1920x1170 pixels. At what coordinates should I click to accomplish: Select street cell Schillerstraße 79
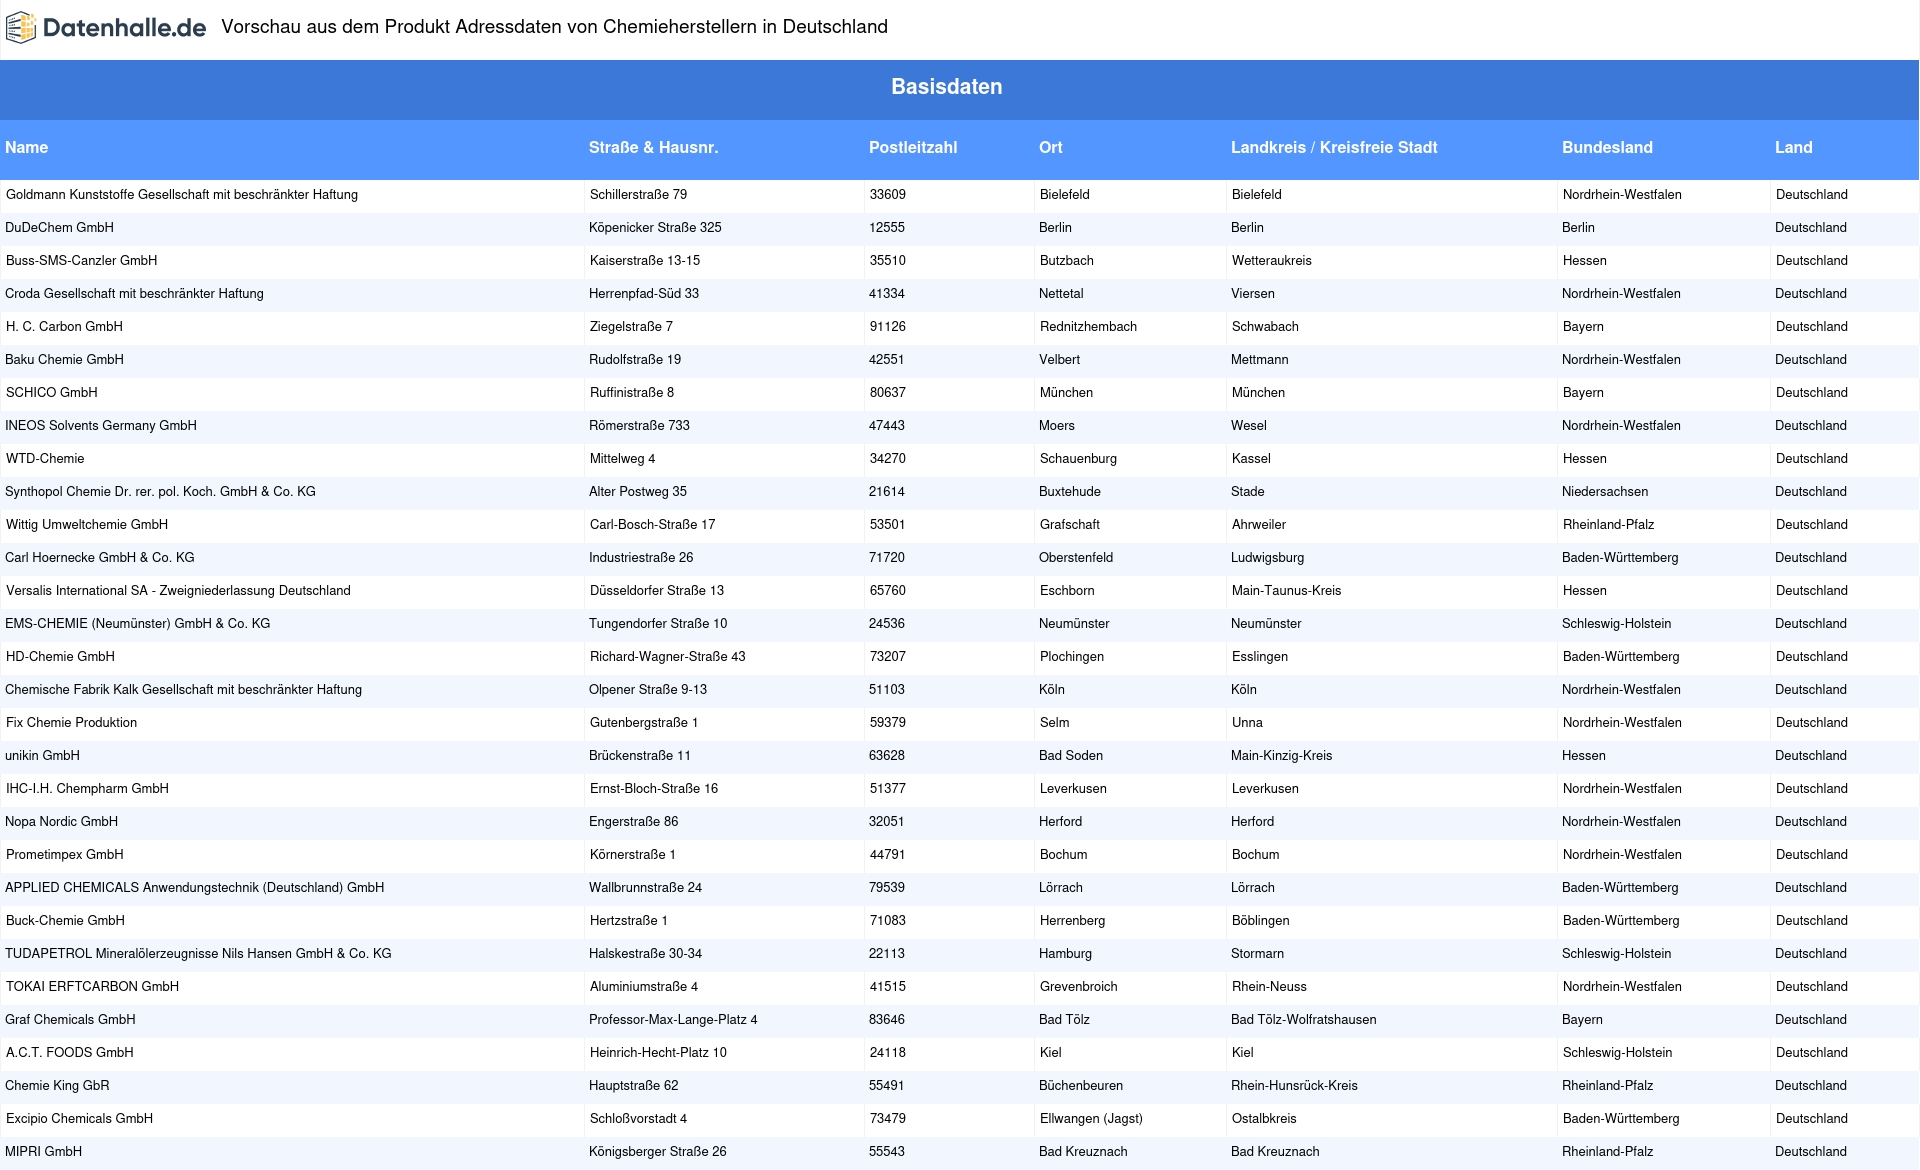click(x=638, y=195)
